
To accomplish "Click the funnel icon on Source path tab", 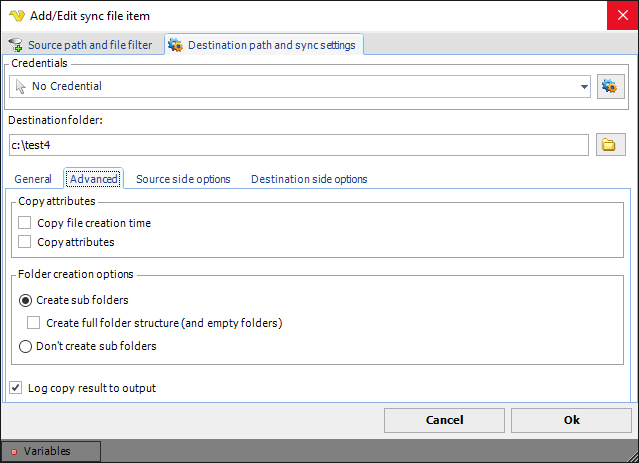I will click(x=15, y=45).
